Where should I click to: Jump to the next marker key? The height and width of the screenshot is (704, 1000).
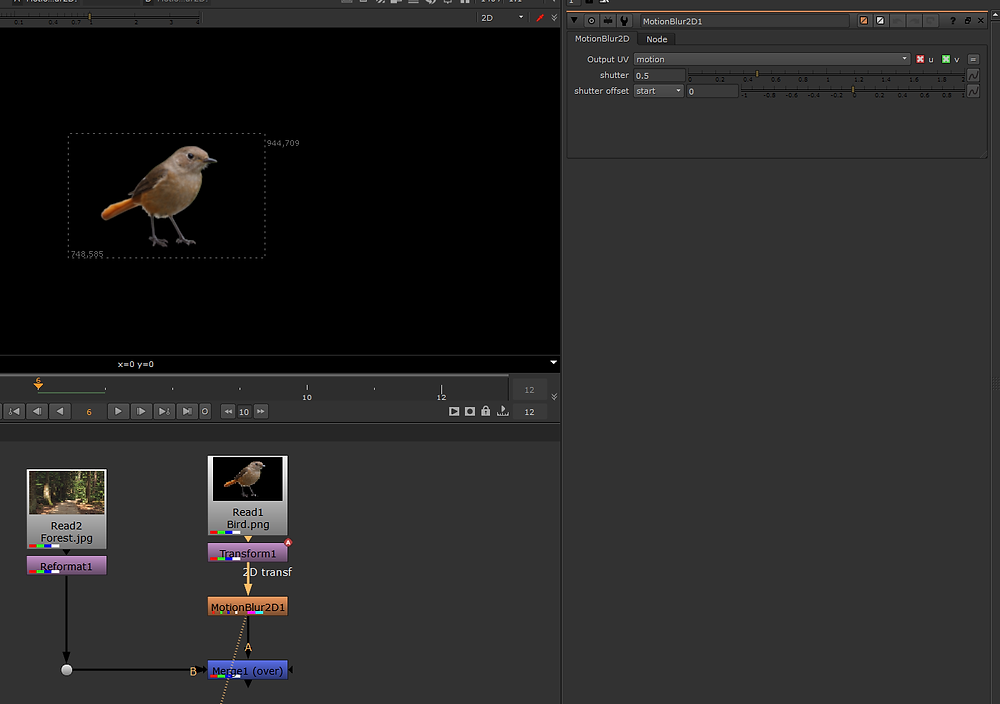click(164, 411)
